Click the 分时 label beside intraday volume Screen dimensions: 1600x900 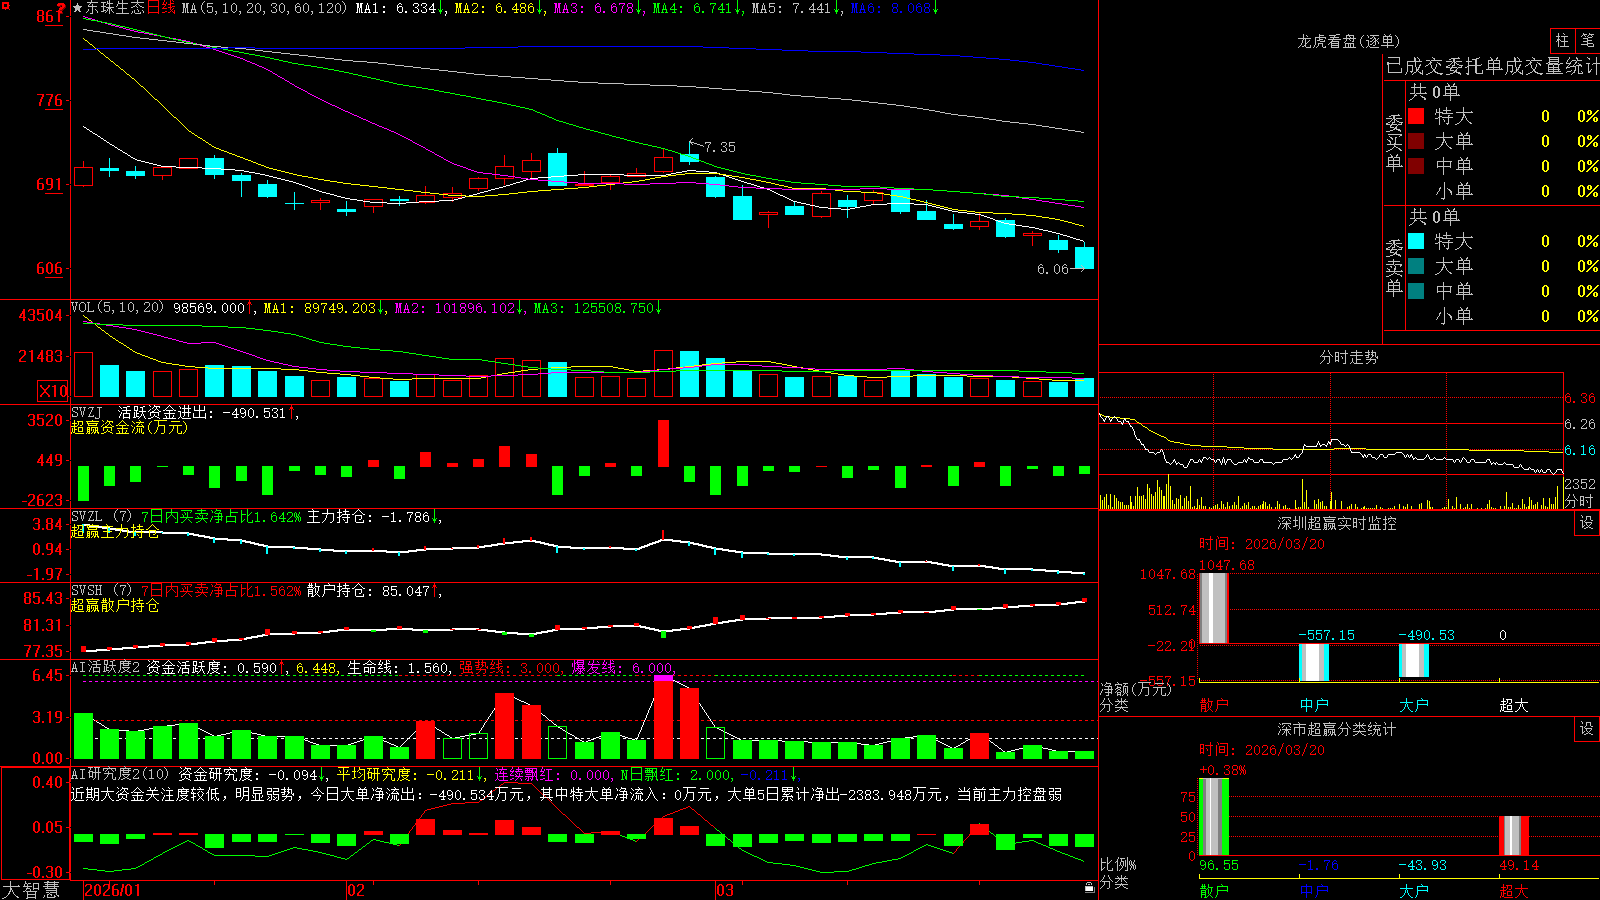point(1579,500)
